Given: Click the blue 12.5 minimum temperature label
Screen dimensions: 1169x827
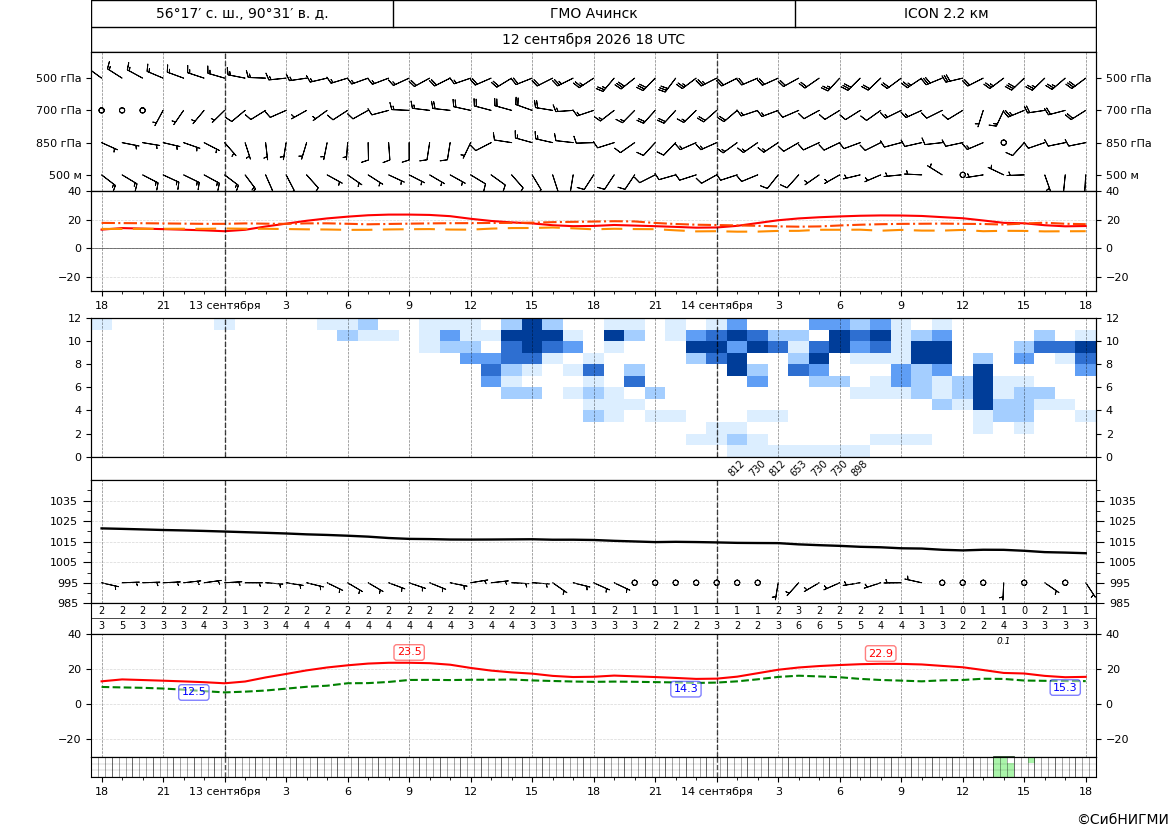Looking at the screenshot, I should pyautogui.click(x=194, y=691).
